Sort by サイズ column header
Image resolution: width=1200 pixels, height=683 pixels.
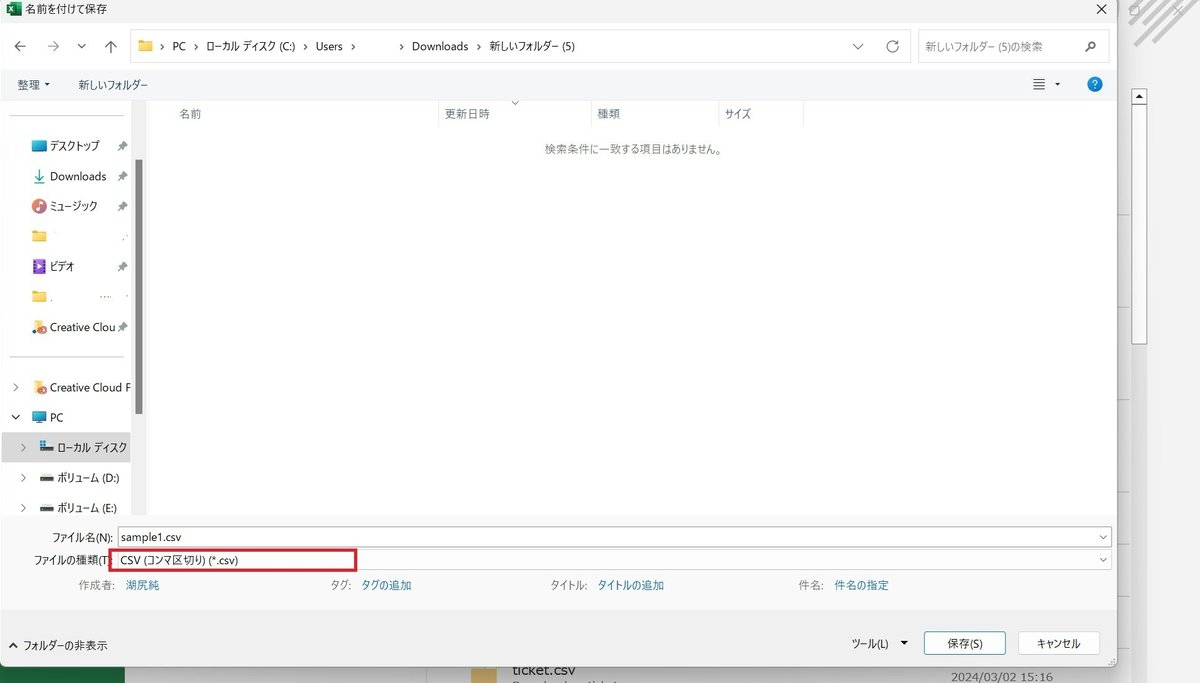click(738, 114)
